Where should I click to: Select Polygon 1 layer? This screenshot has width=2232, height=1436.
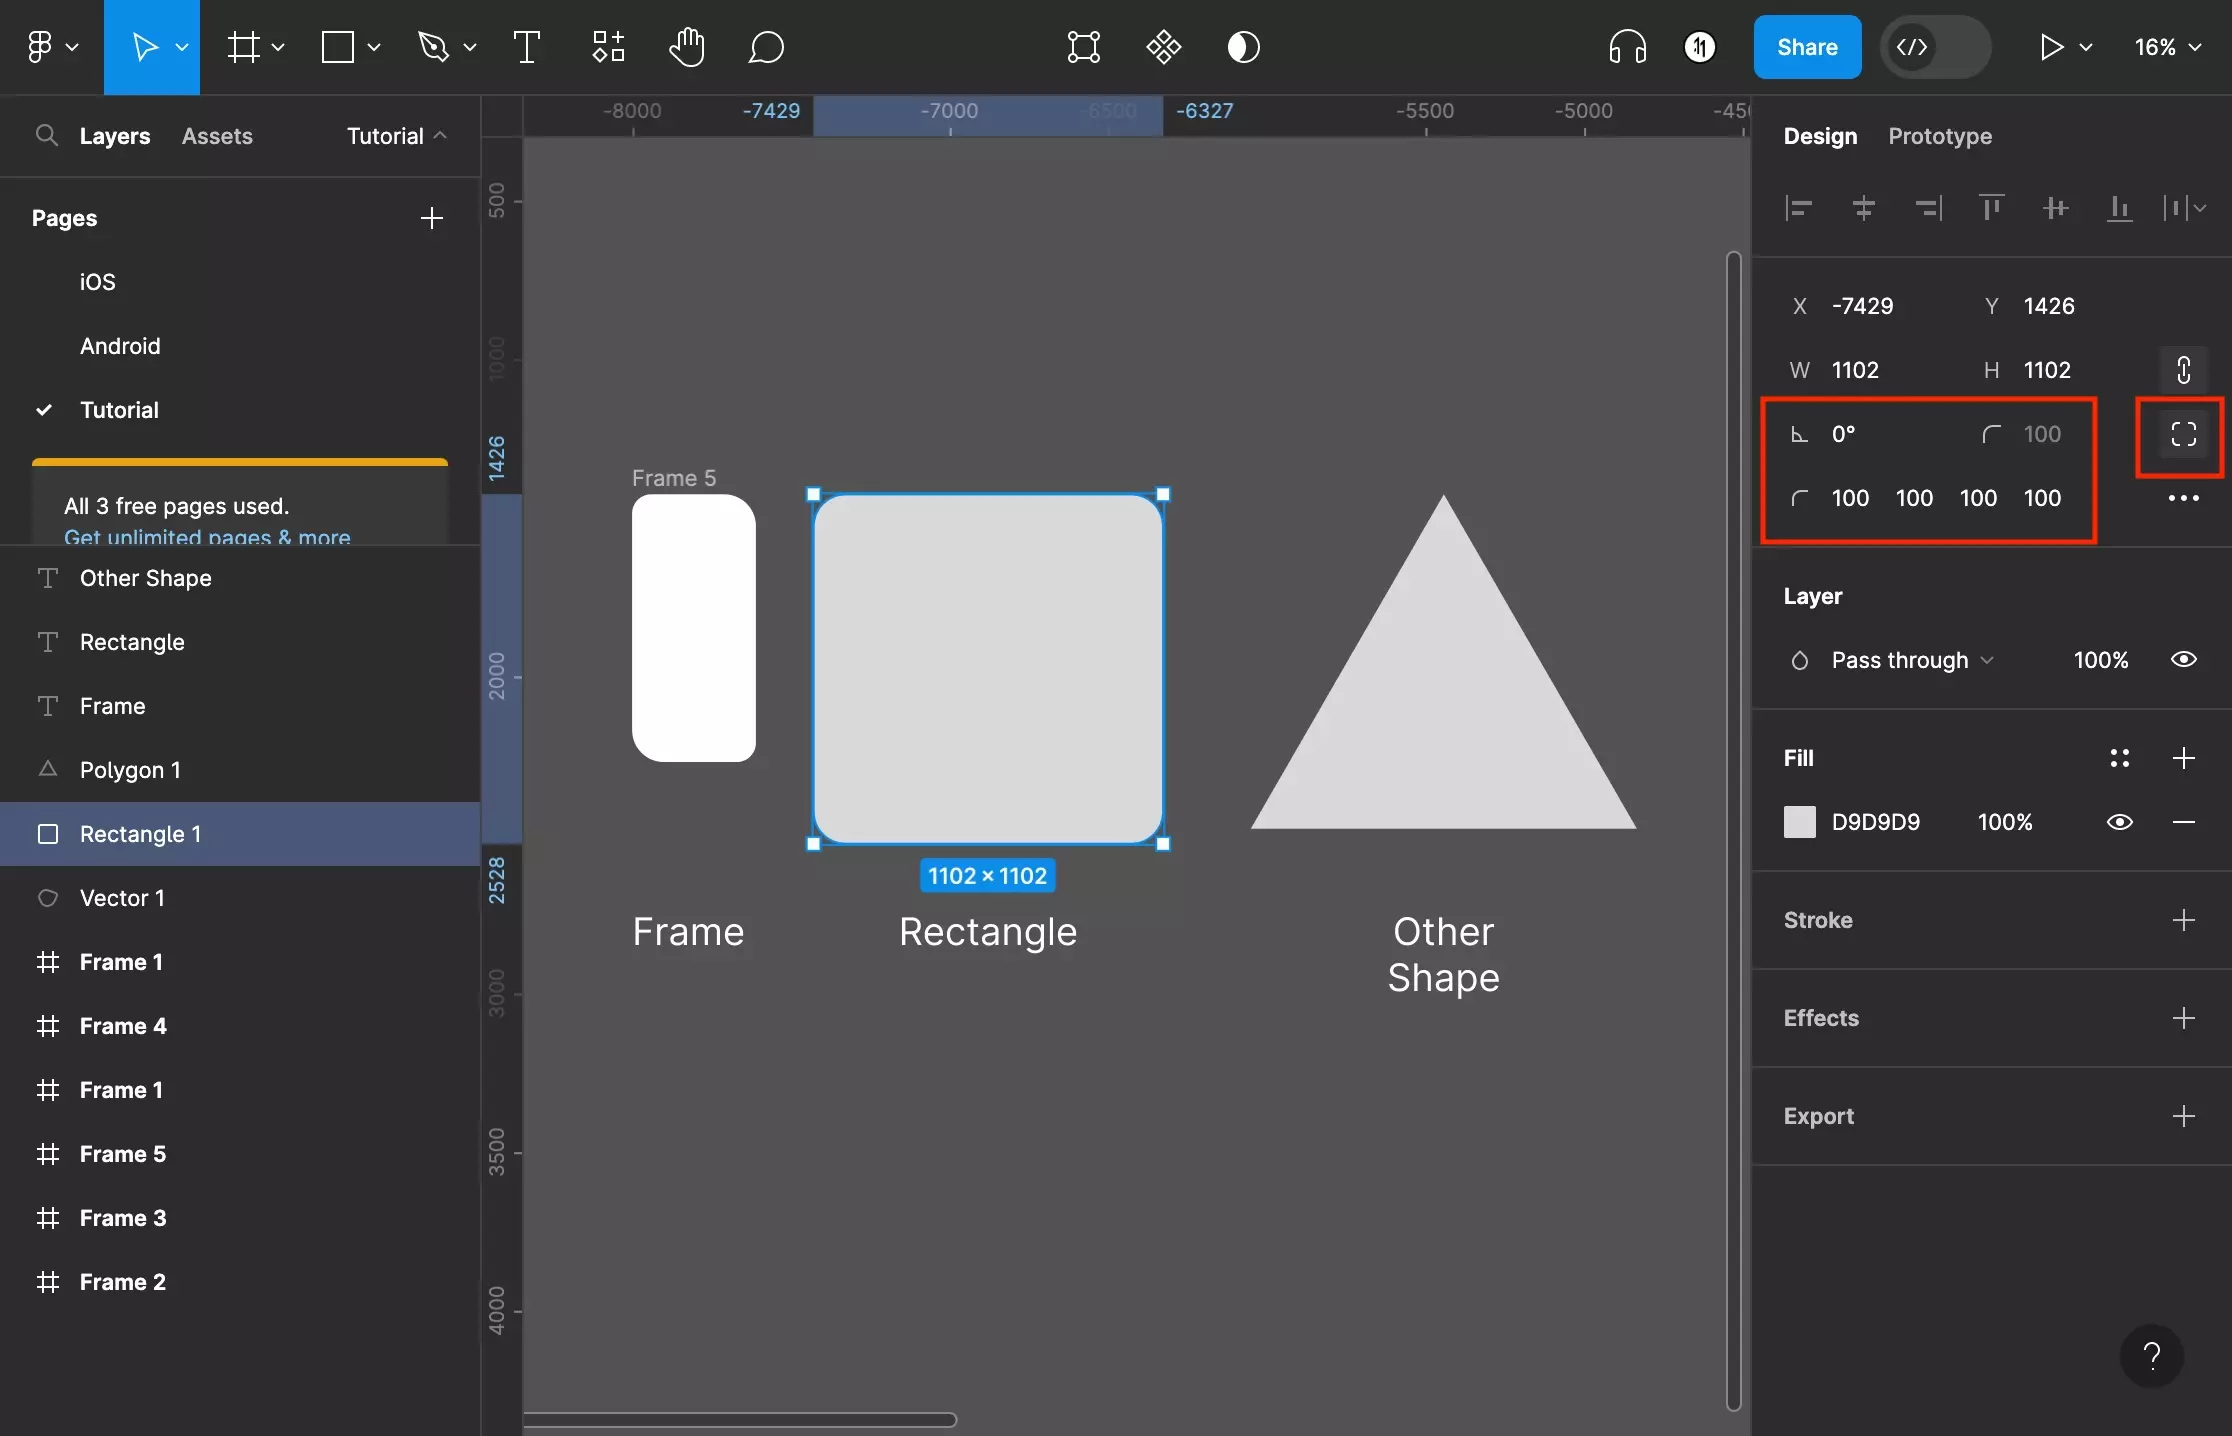240,770
